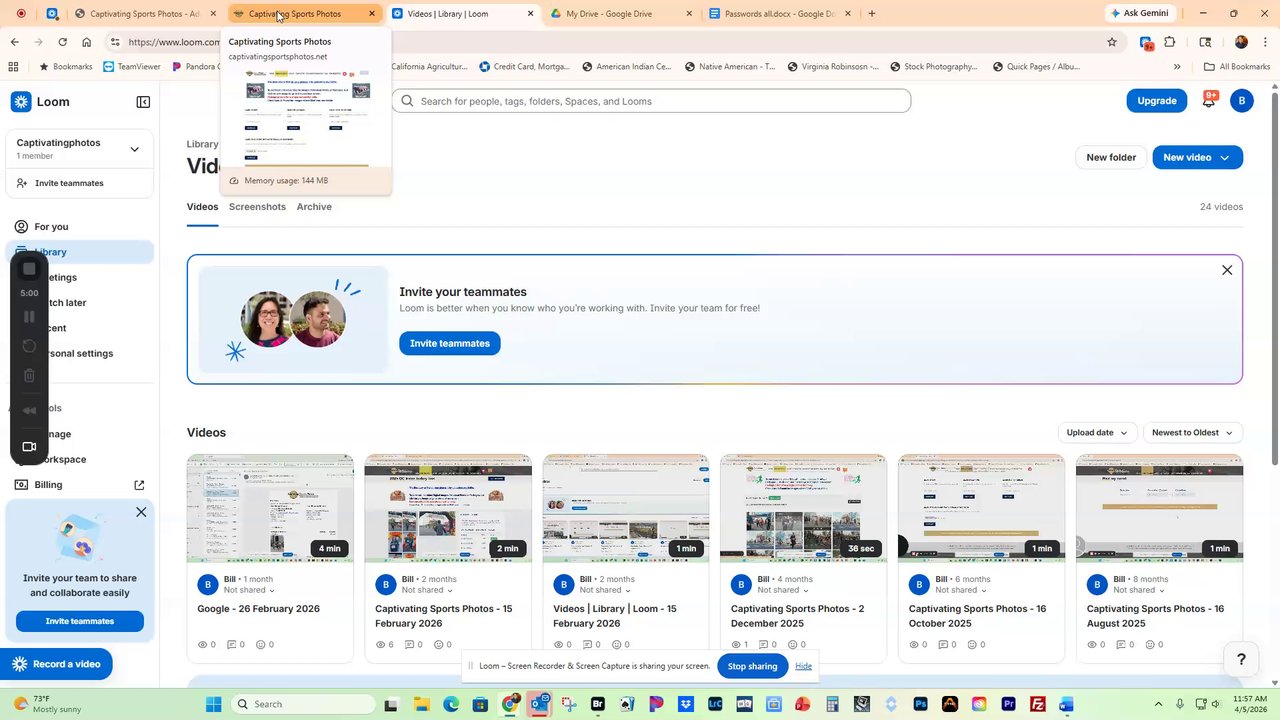Reload the current page
Screen dimensions: 1280x720
pyautogui.click(x=62, y=42)
